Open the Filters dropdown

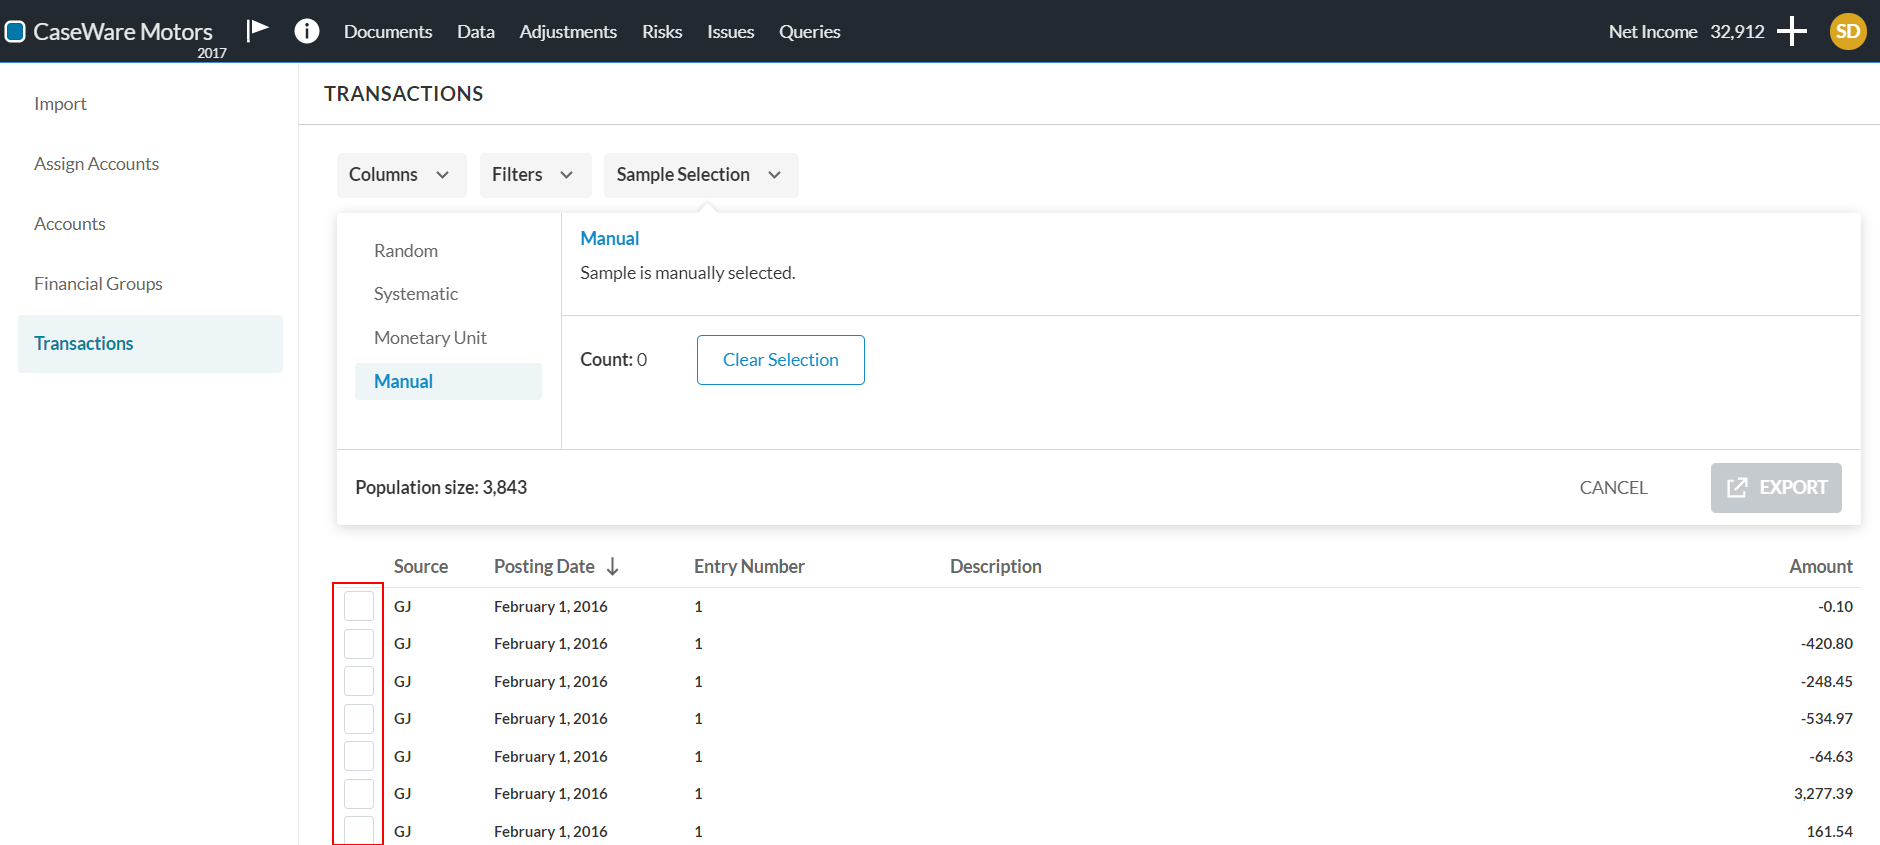(x=534, y=175)
